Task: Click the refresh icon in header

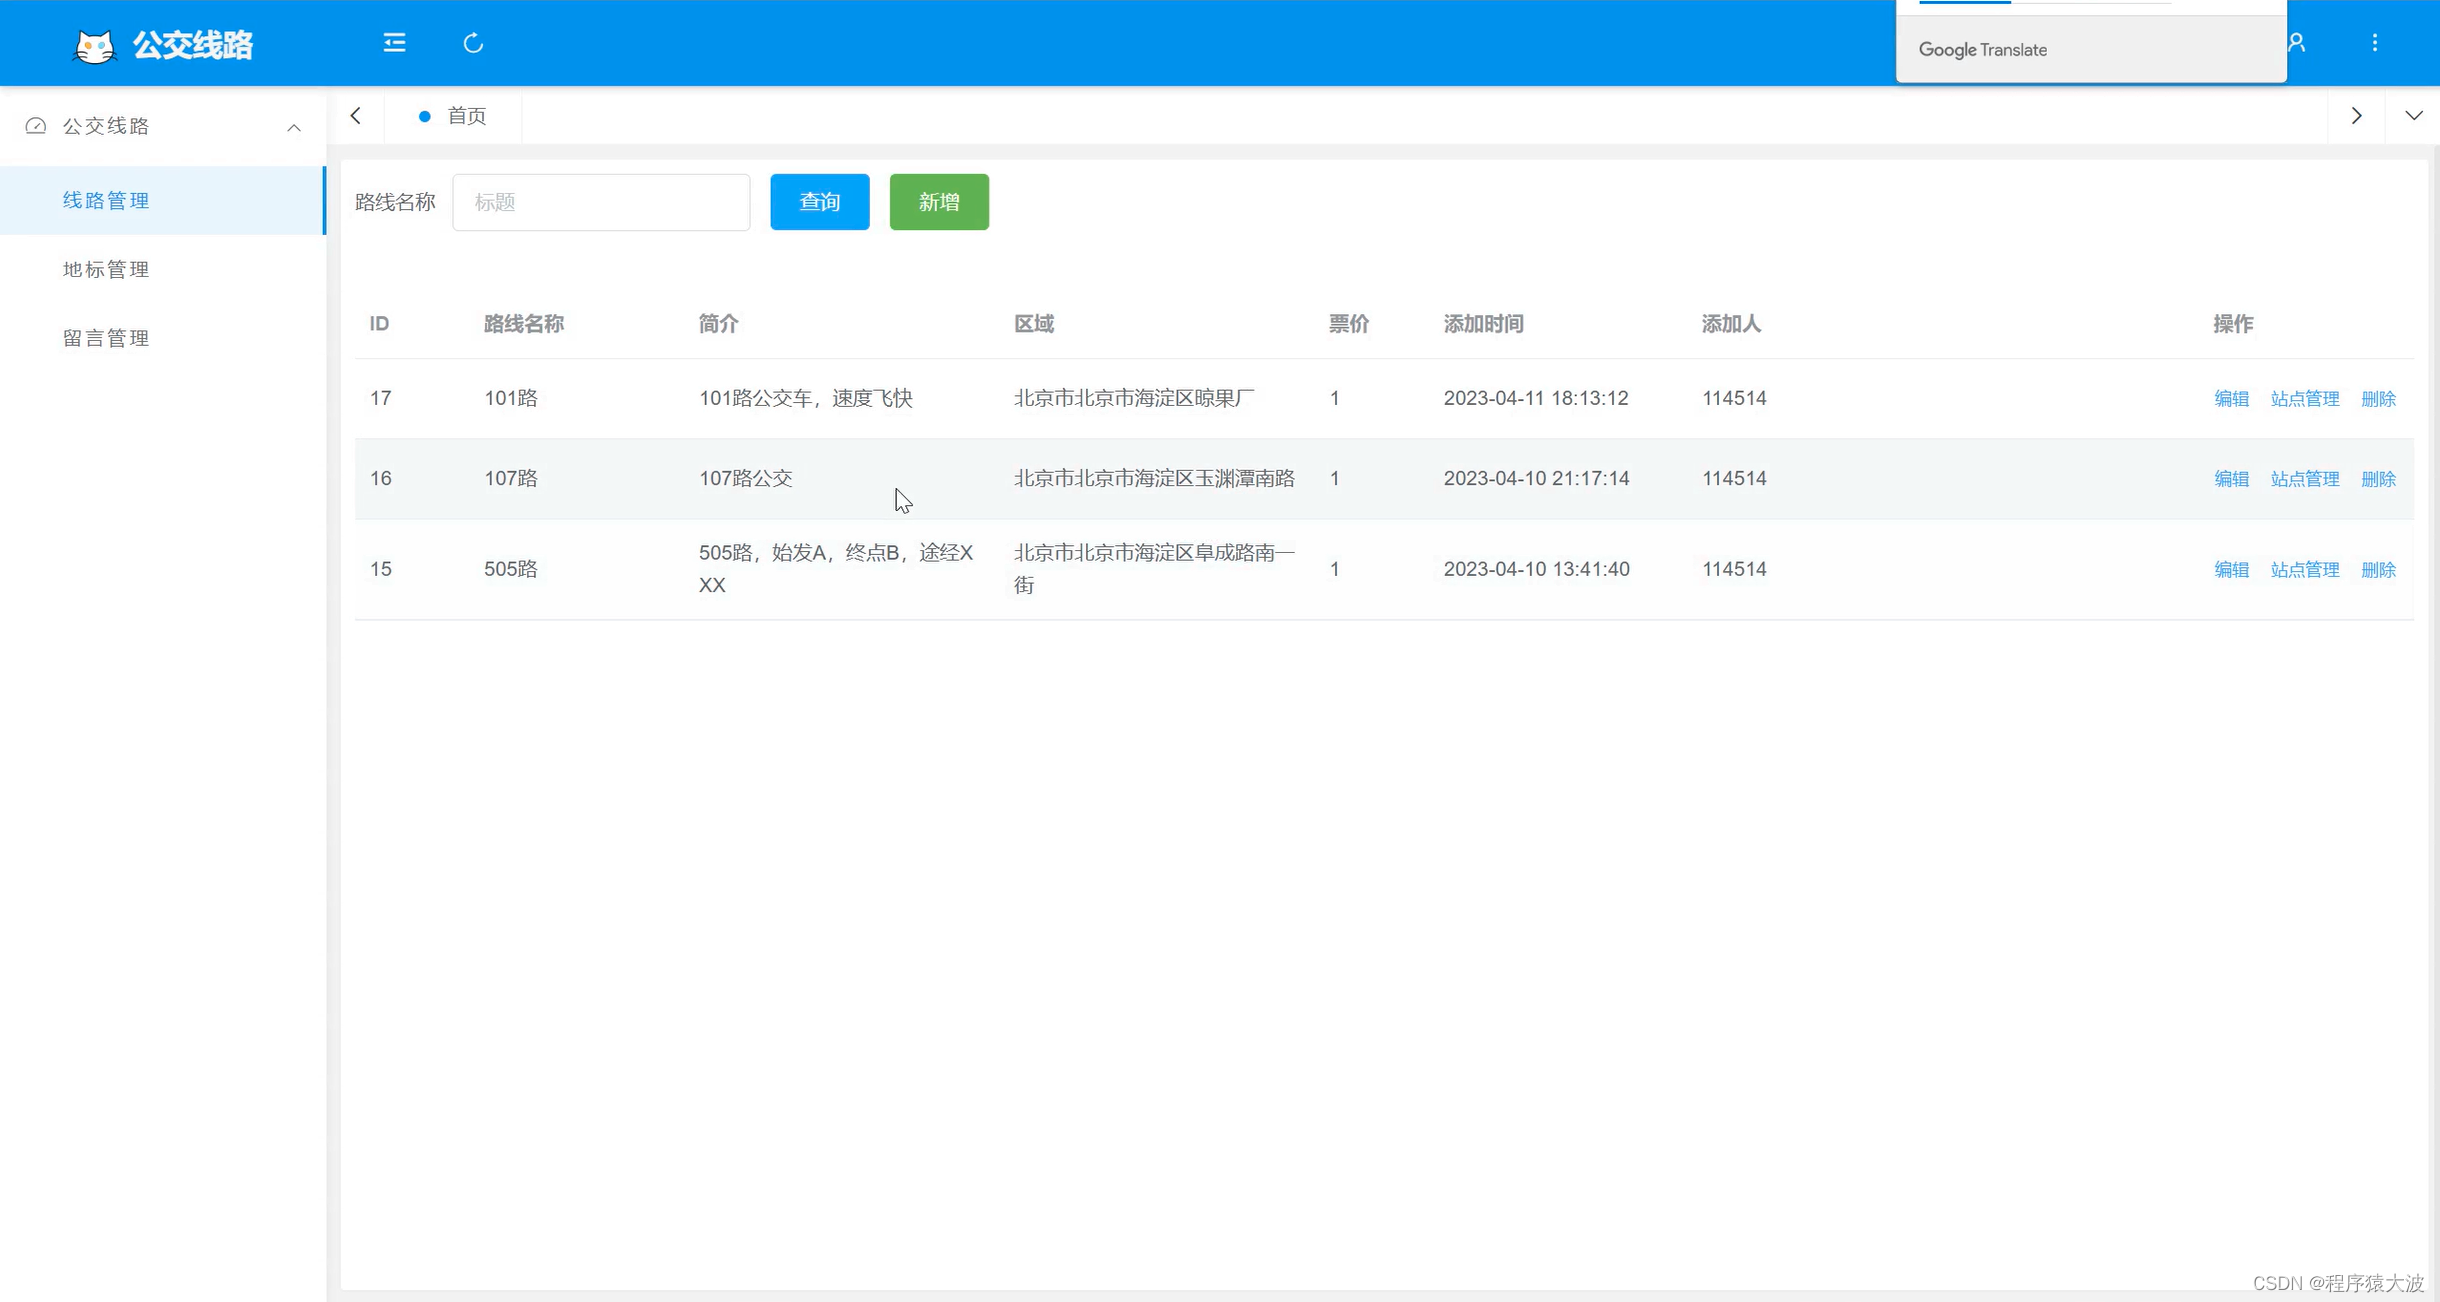Action: click(473, 43)
